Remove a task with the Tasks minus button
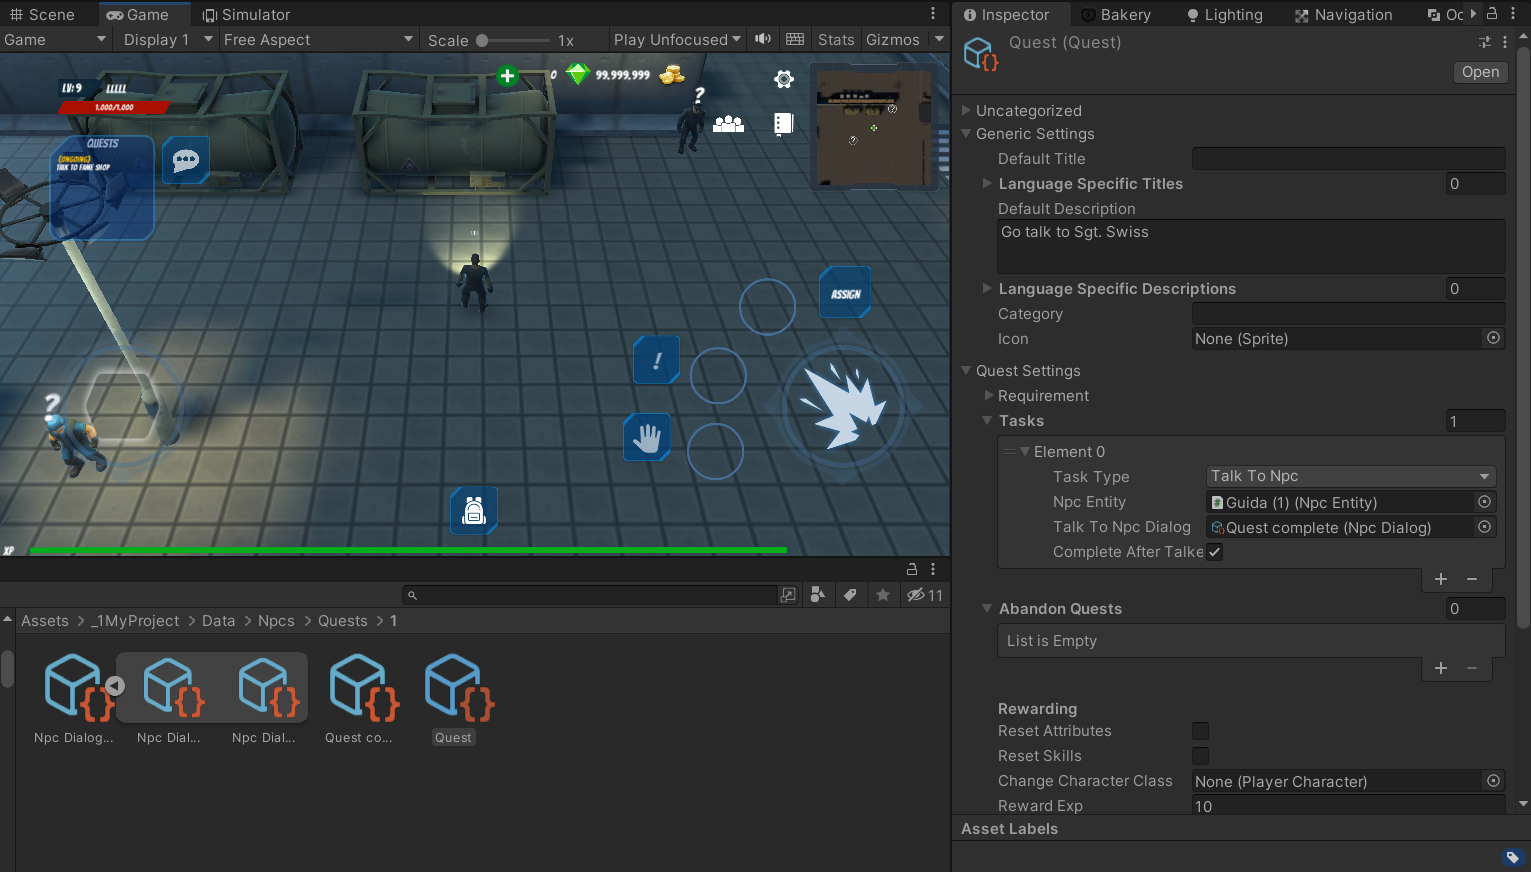The width and height of the screenshot is (1531, 872). [1472, 579]
